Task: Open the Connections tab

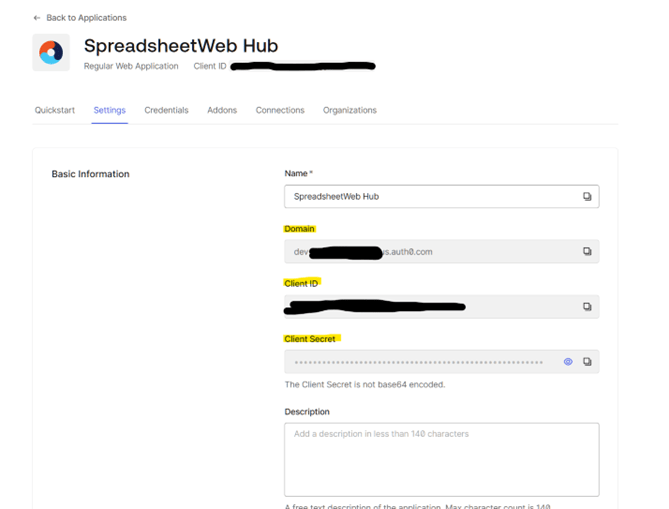Action: click(280, 110)
